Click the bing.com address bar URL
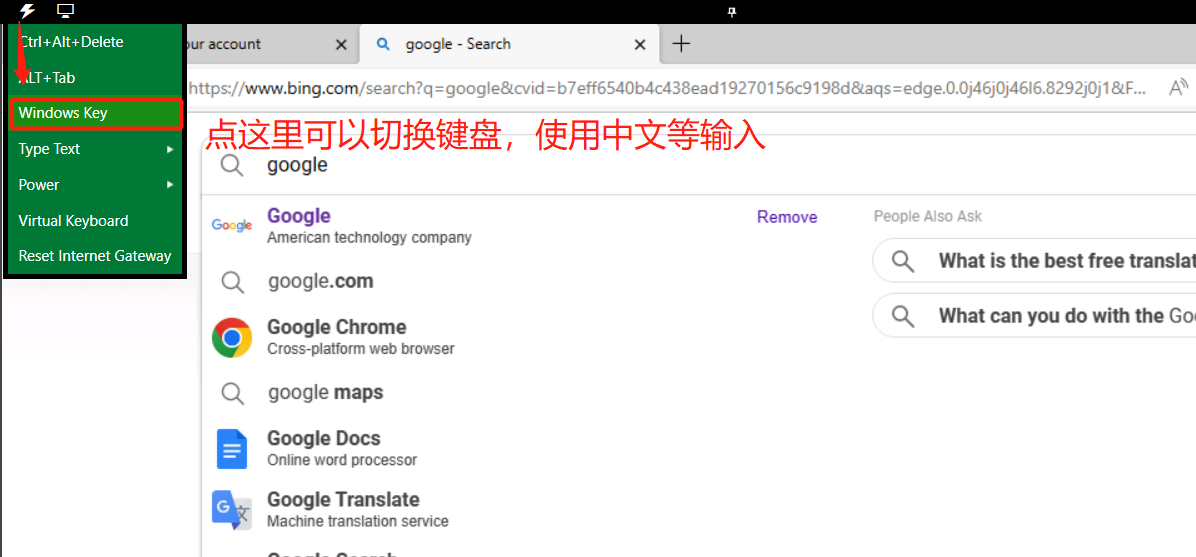The height and width of the screenshot is (557, 1196). [x=666, y=89]
